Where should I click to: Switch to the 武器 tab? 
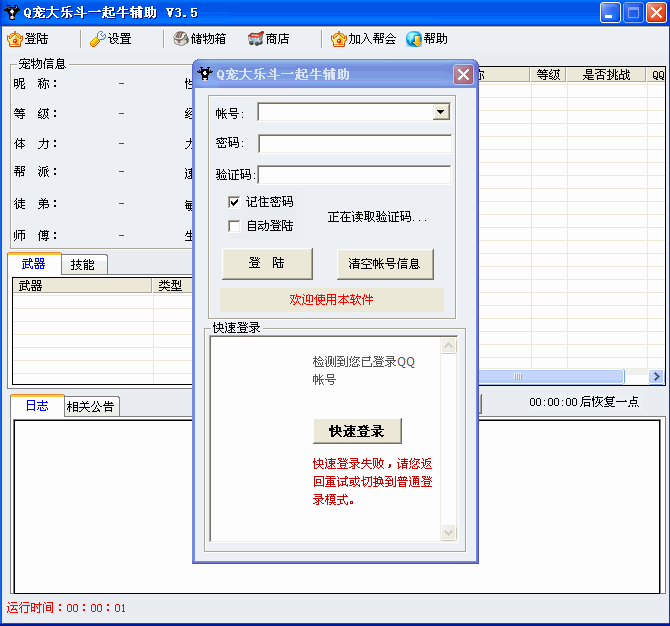[34, 264]
